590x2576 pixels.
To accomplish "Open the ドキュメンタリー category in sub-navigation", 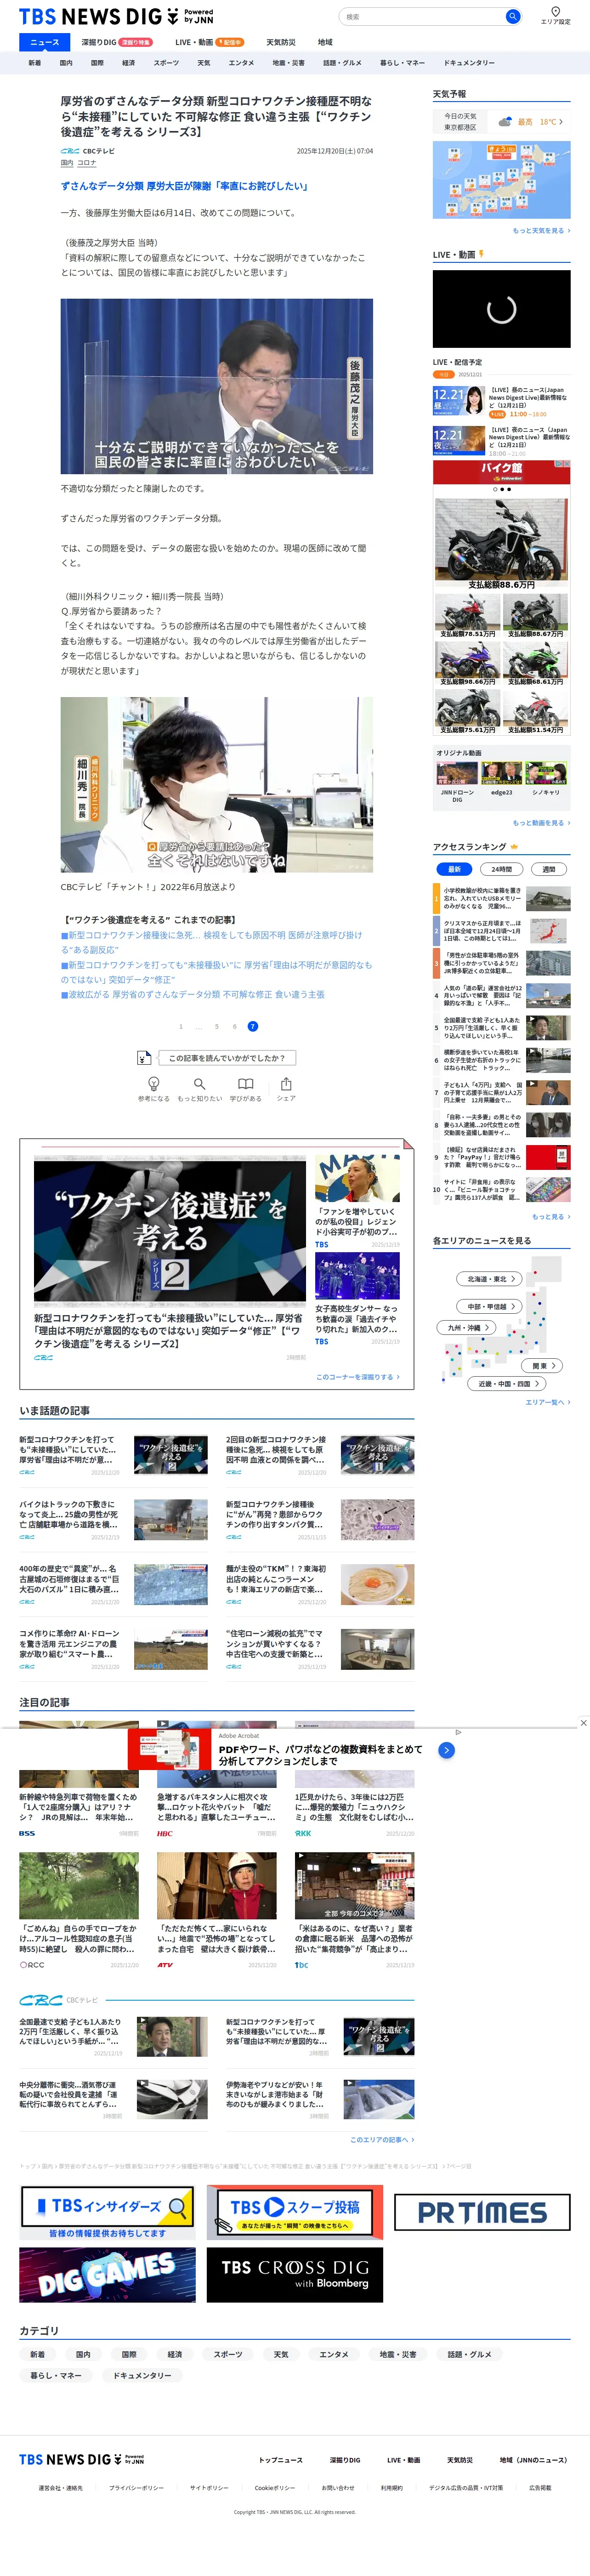I will click(x=469, y=63).
